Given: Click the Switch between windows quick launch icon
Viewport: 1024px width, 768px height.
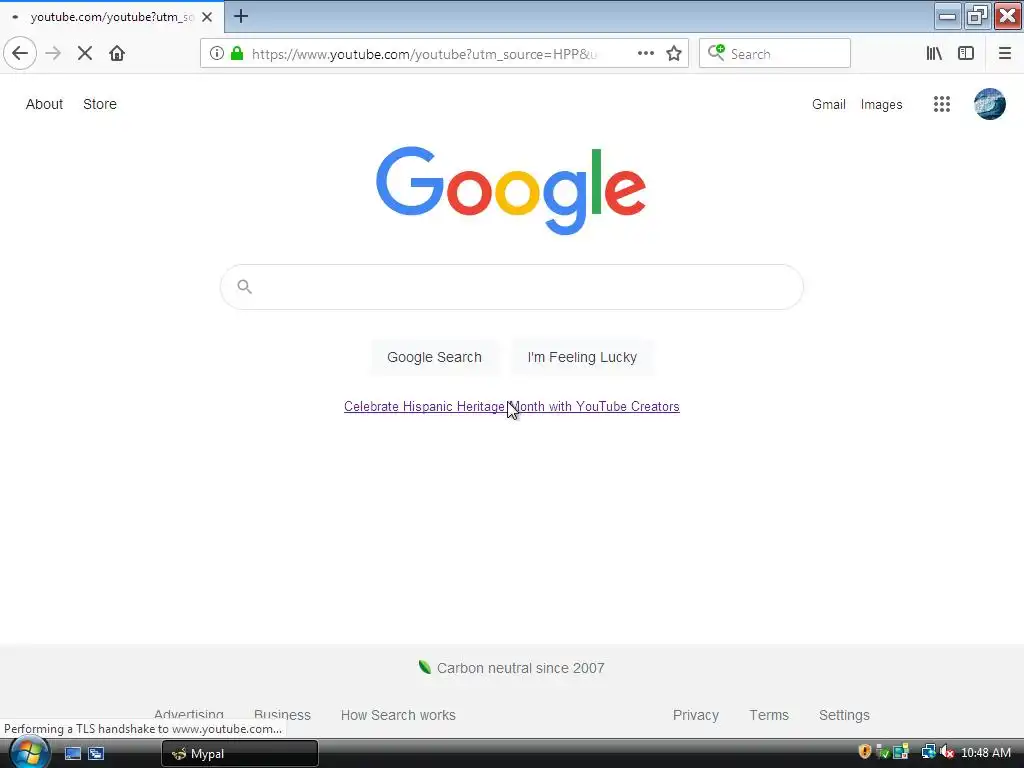Looking at the screenshot, I should [x=96, y=754].
